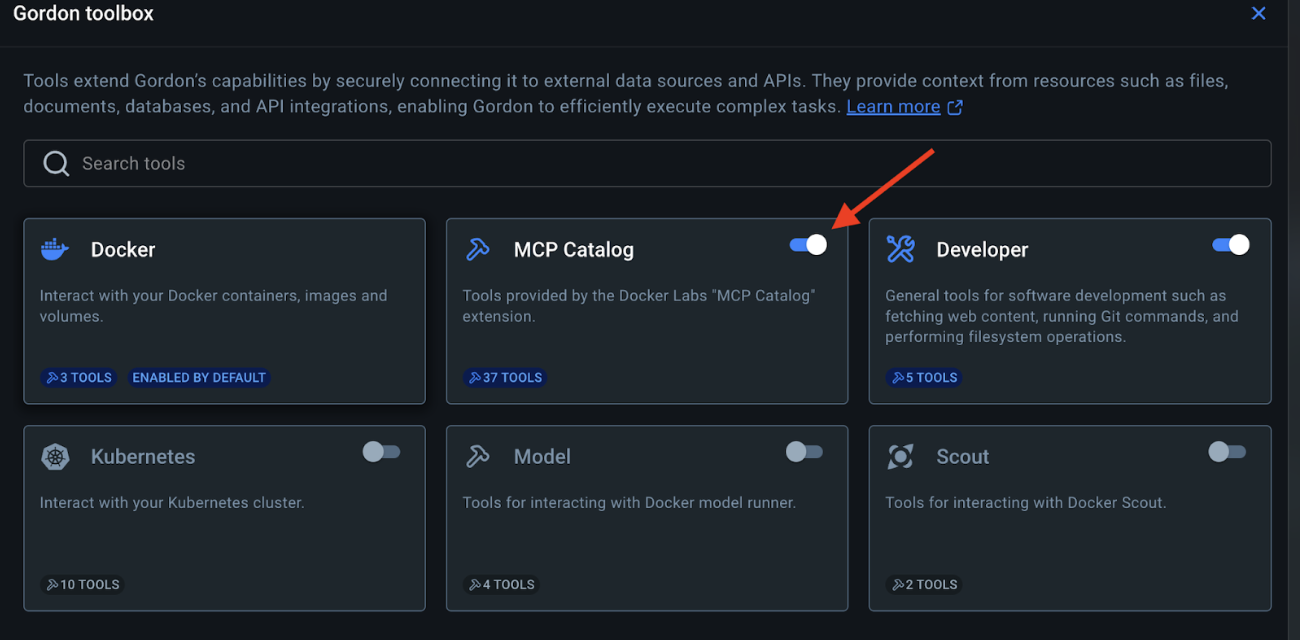Click the Developer wrench-and-screwdriver icon

(x=900, y=250)
